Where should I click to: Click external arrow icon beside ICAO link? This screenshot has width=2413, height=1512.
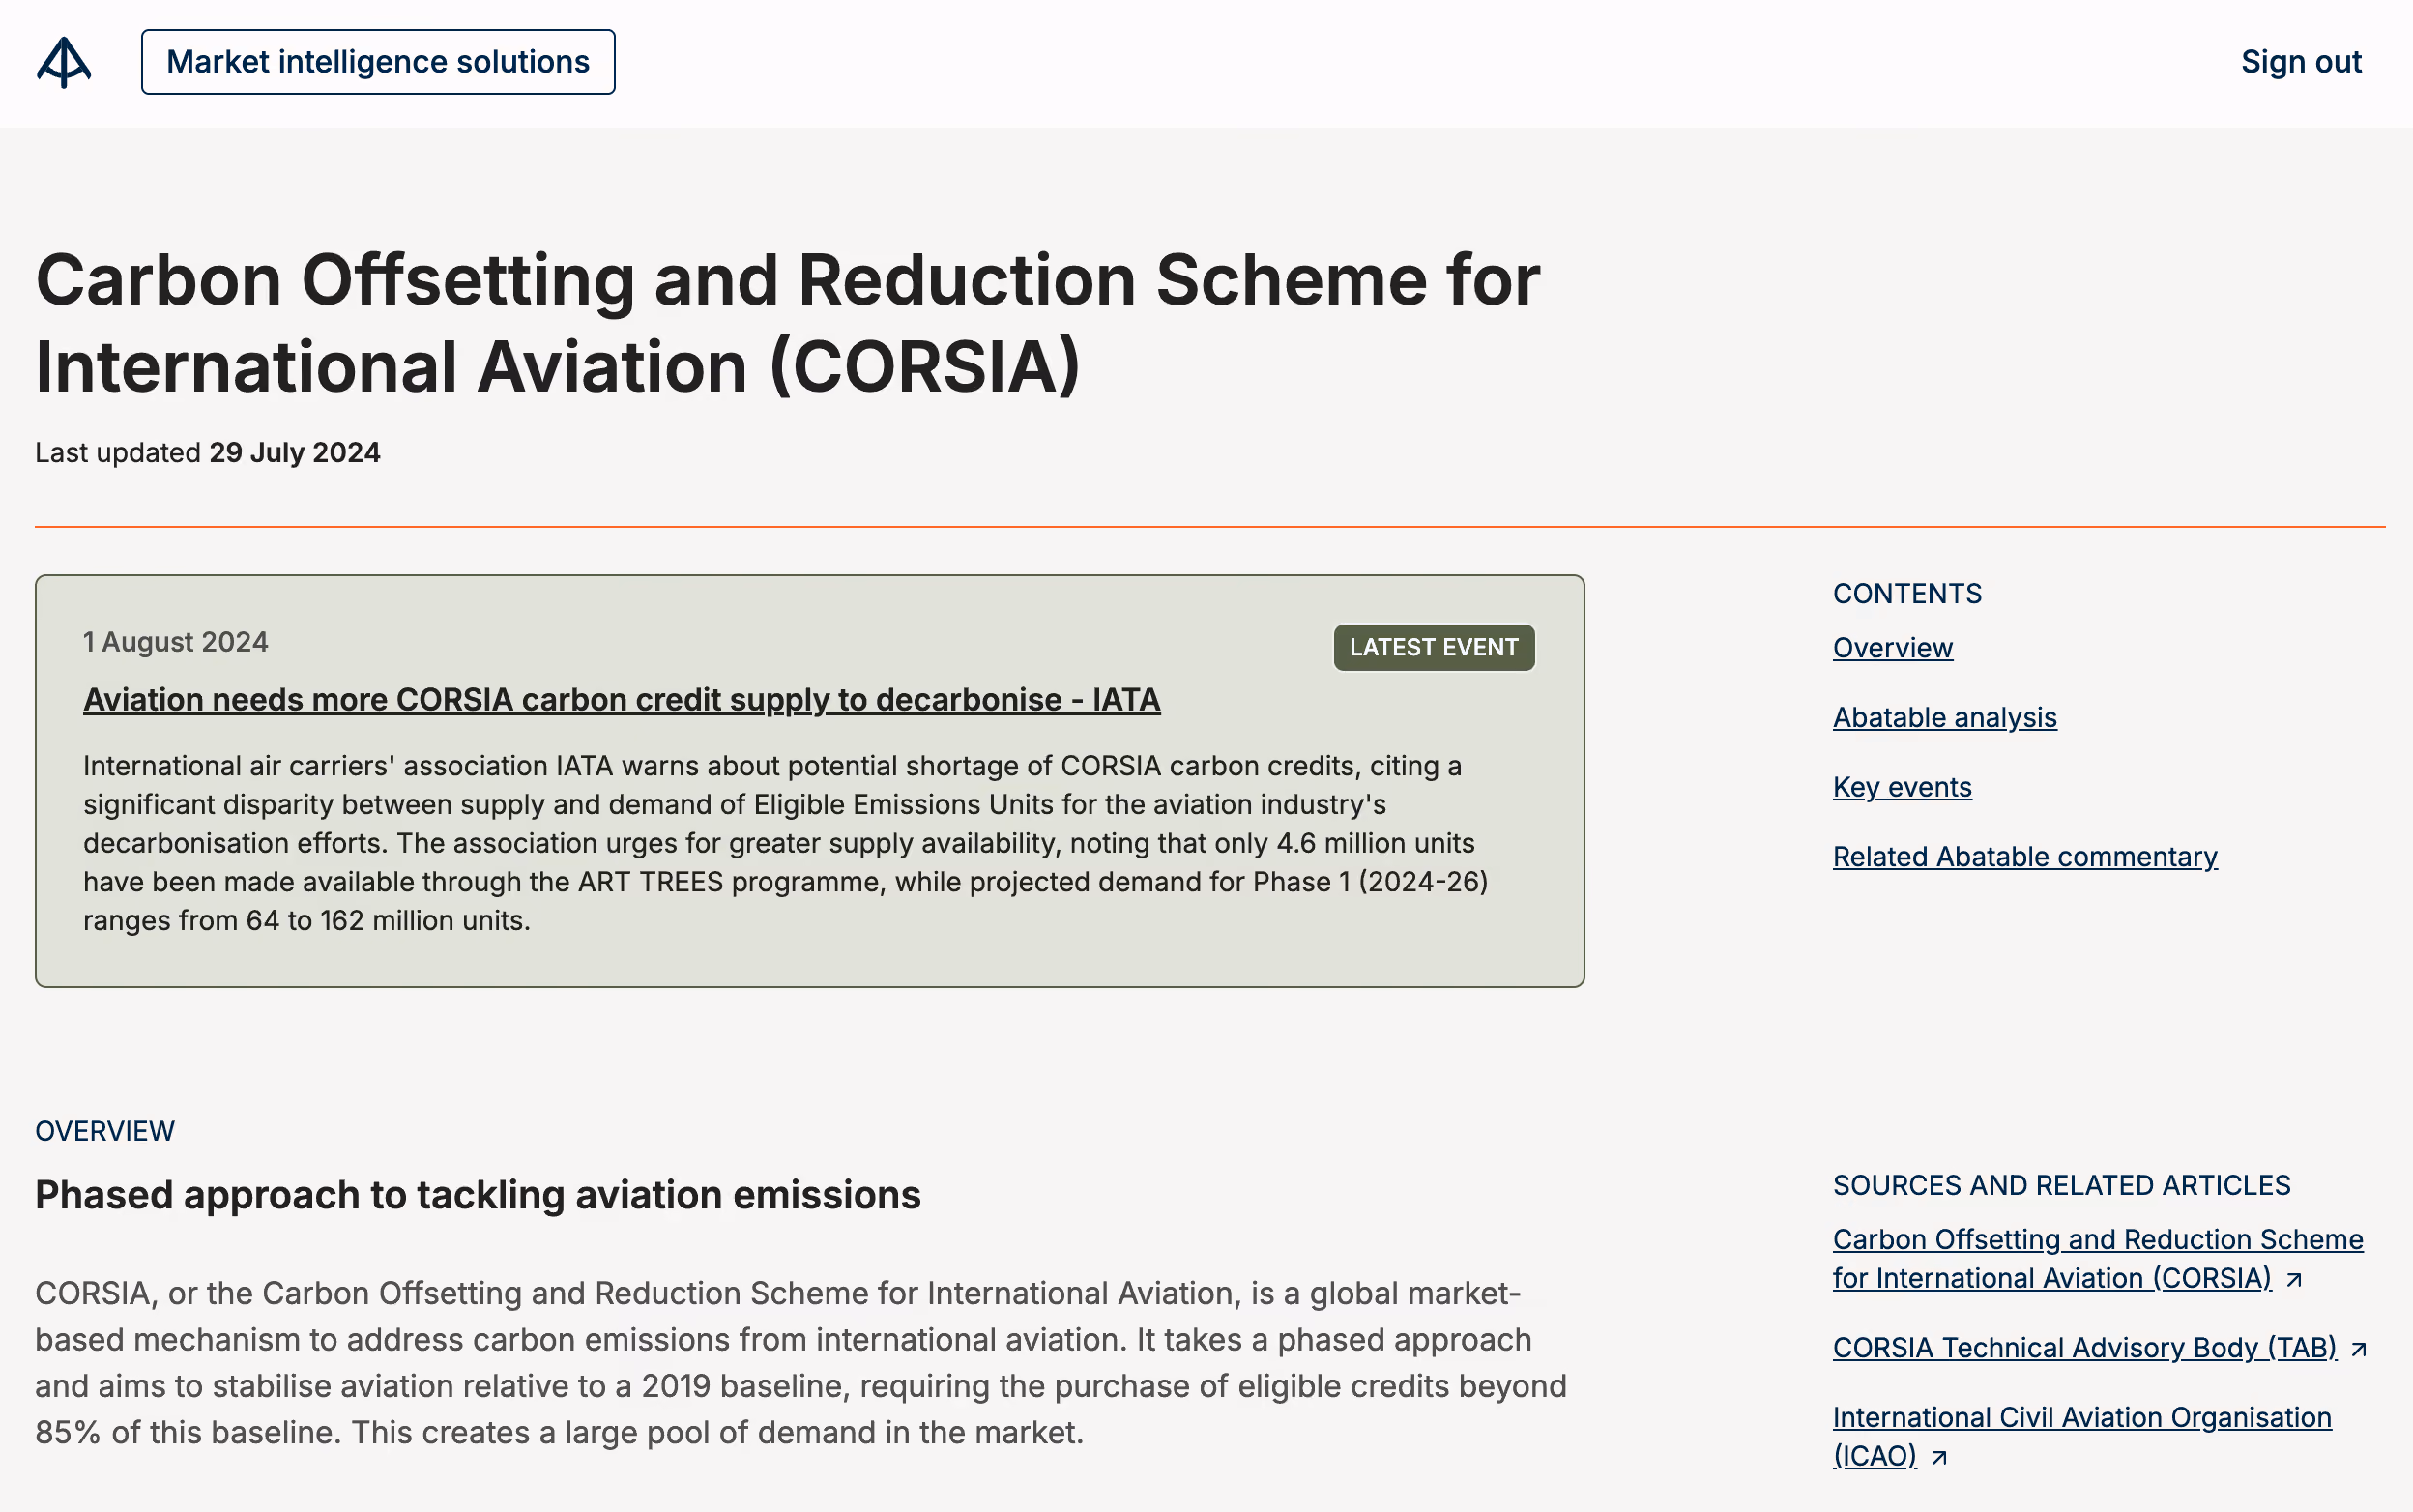tap(1939, 1458)
